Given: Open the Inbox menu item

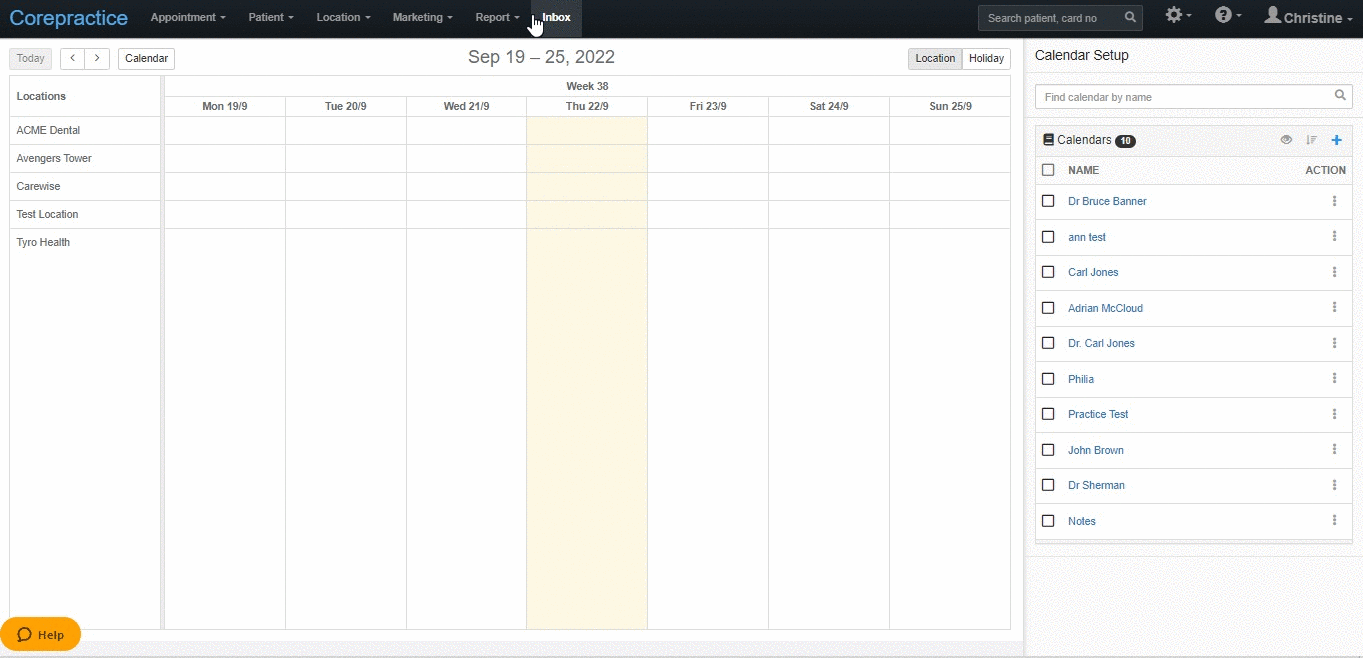Looking at the screenshot, I should click(x=557, y=18).
